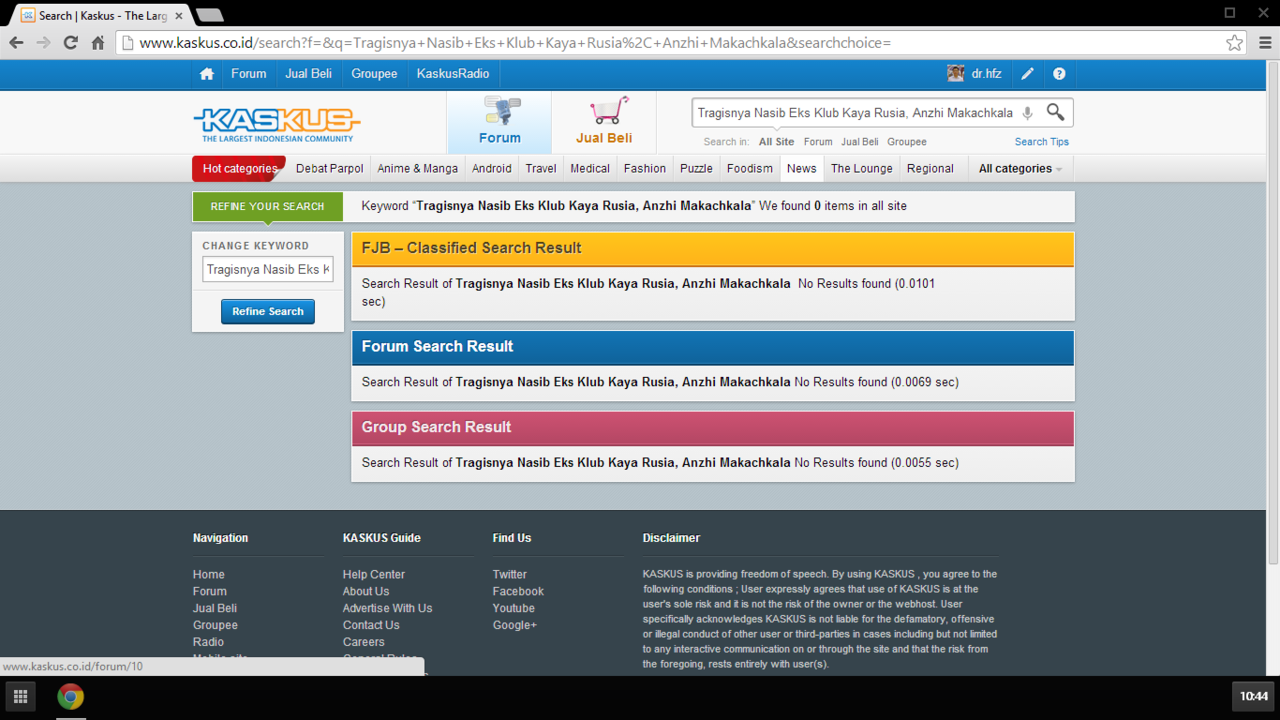Open a new browser tab
1280x720 pixels.
(x=209, y=15)
